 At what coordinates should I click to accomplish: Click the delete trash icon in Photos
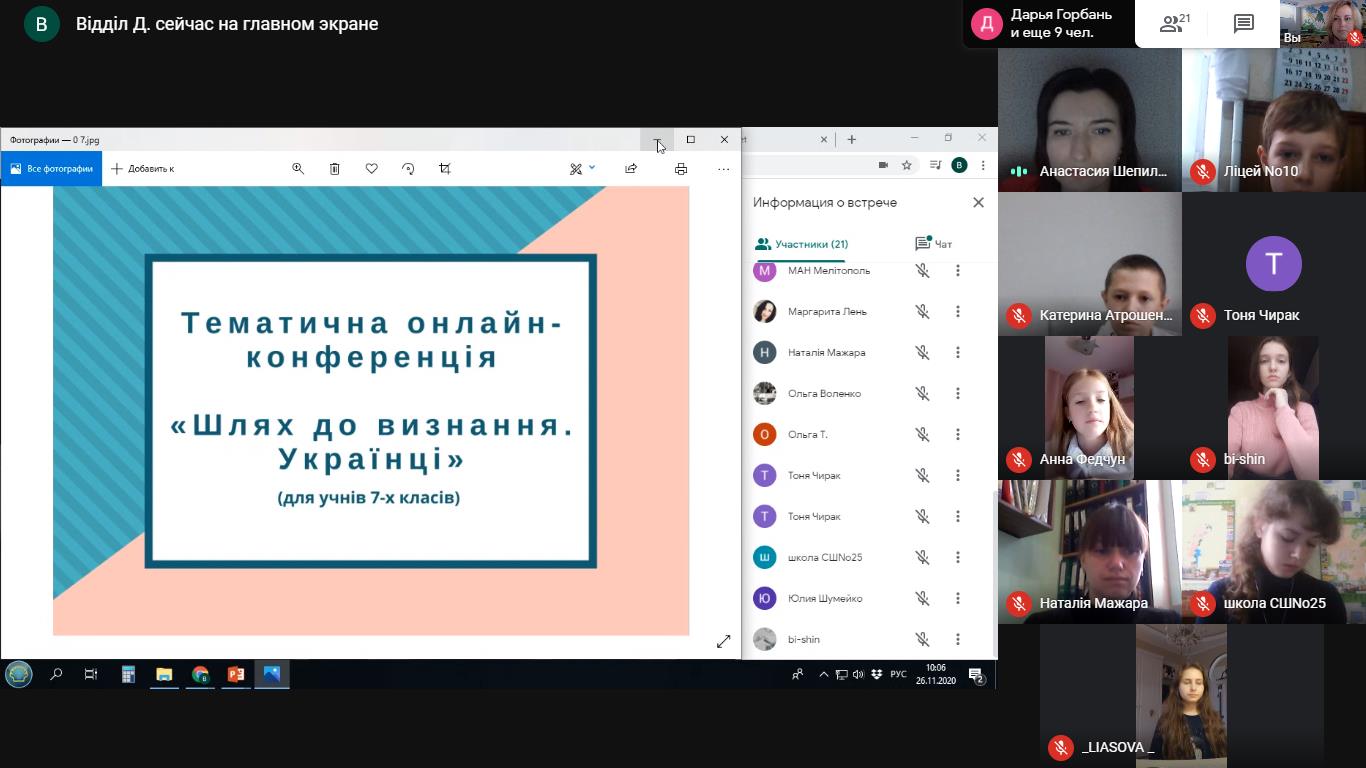335,169
